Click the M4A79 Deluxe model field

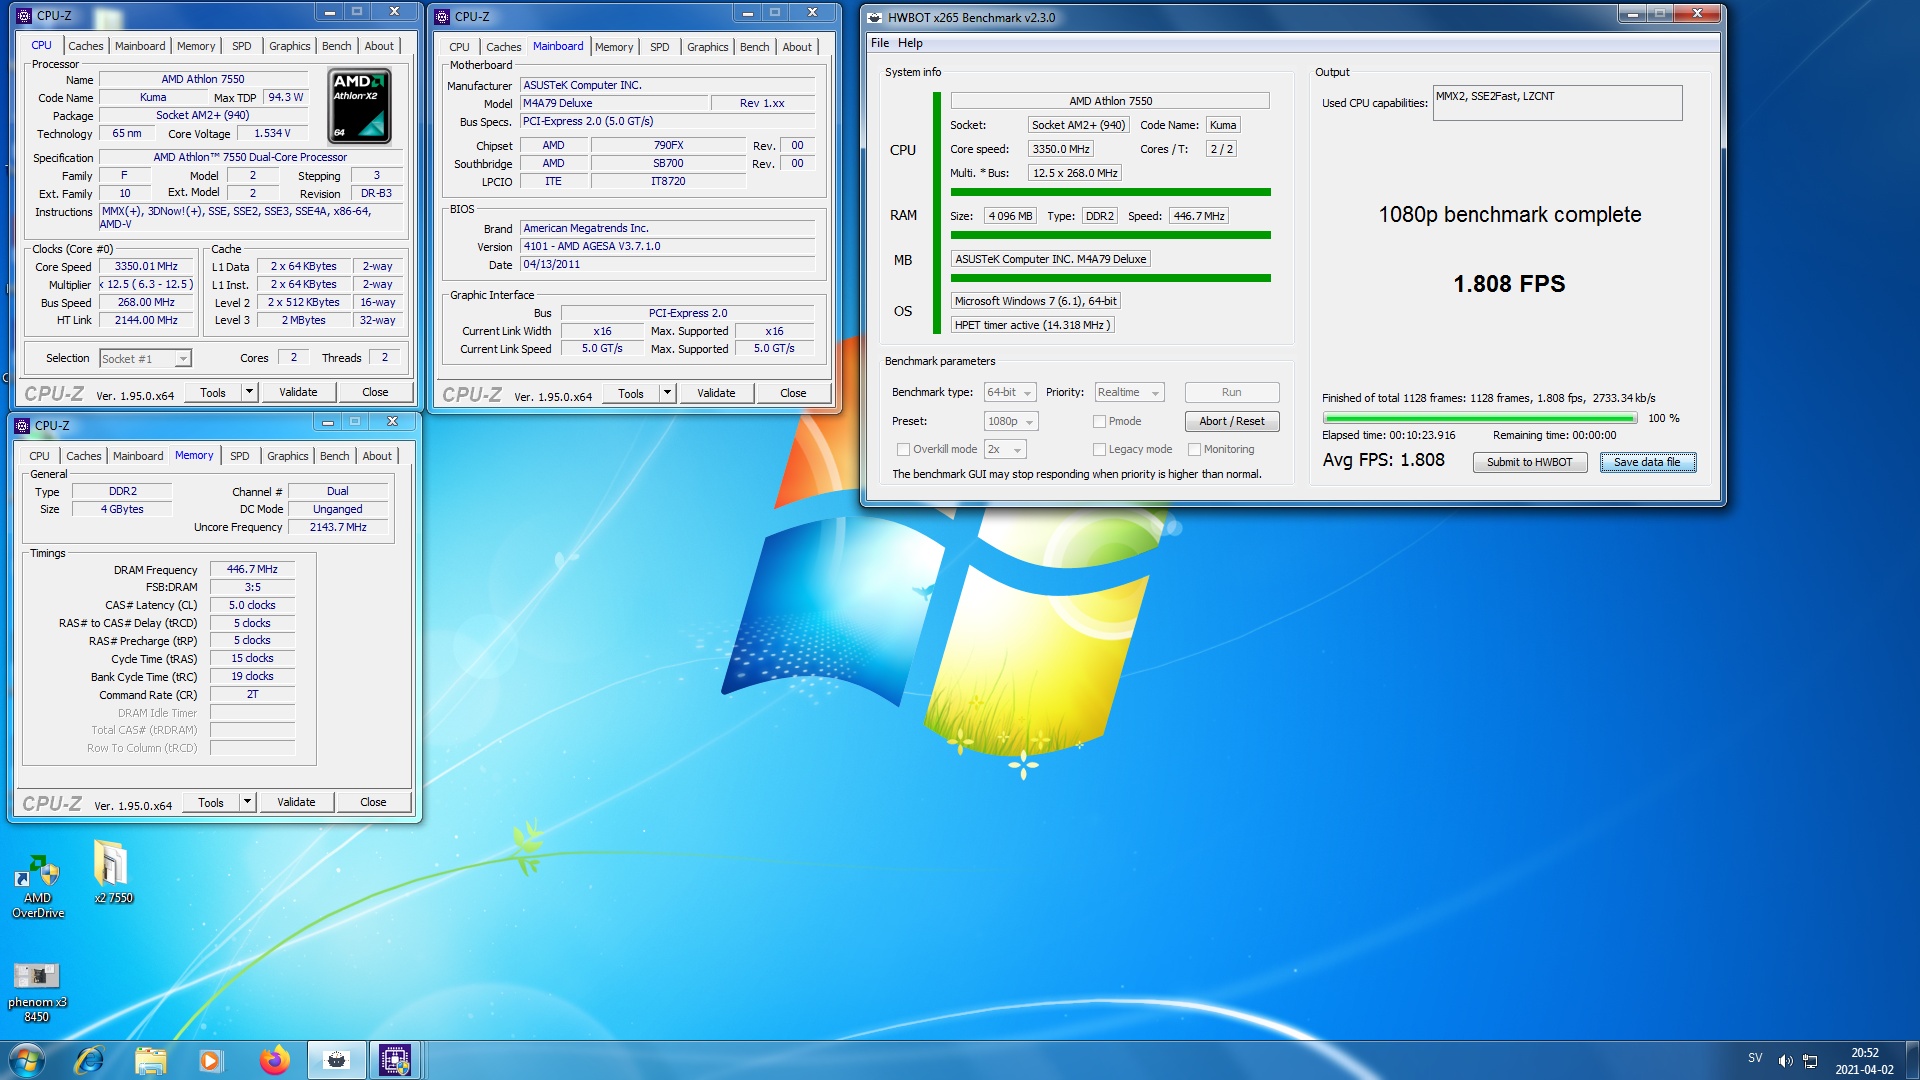pos(615,103)
